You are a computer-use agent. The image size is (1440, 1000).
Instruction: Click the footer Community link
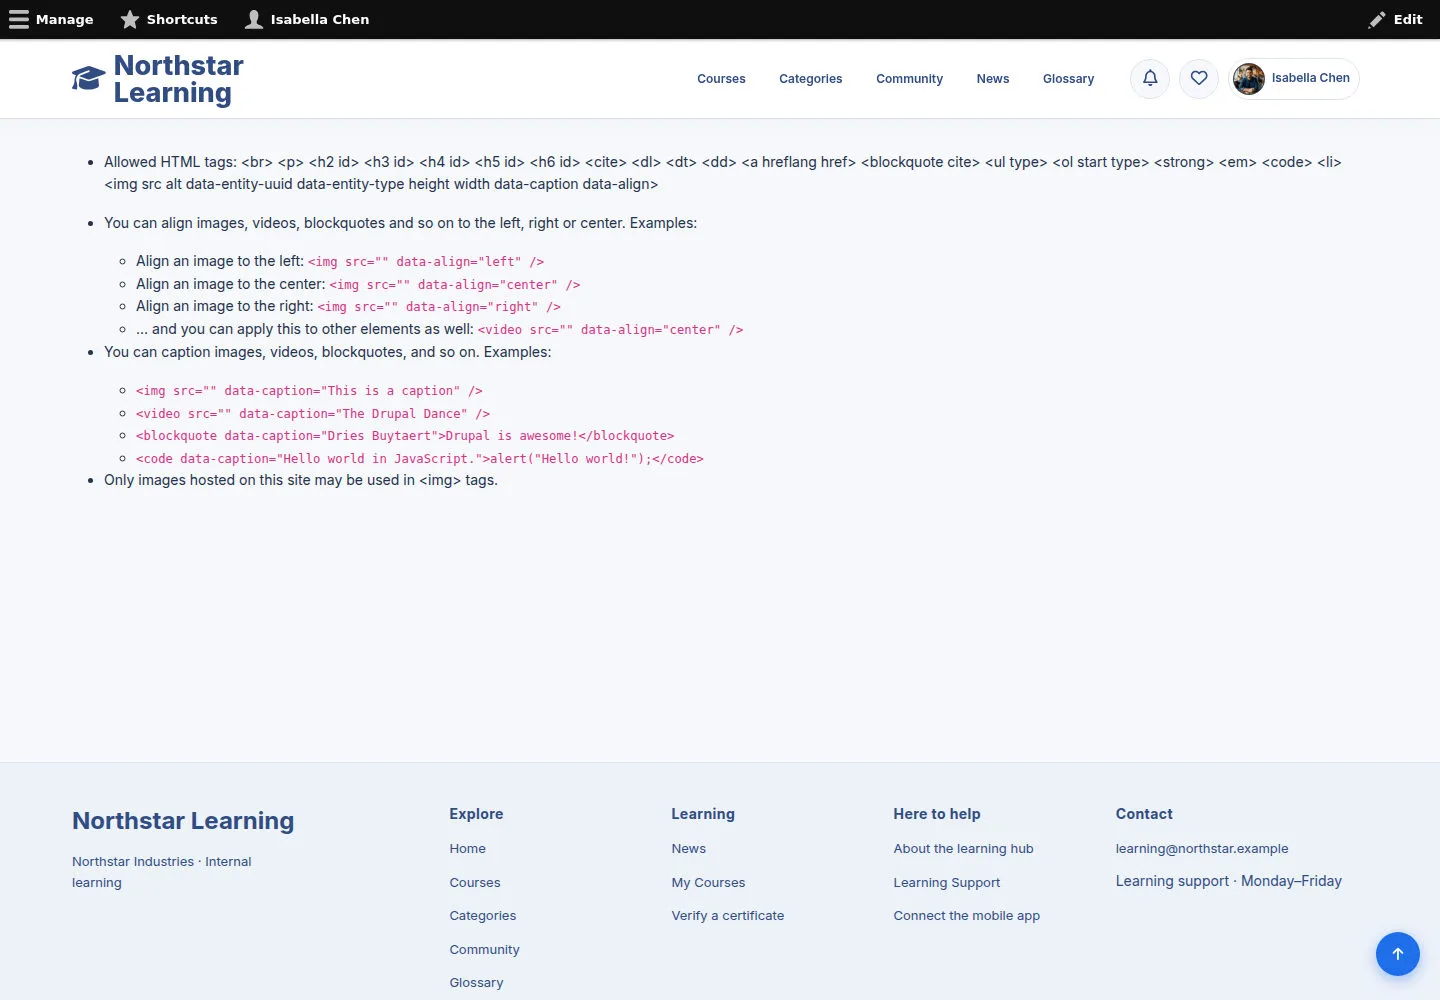click(484, 950)
